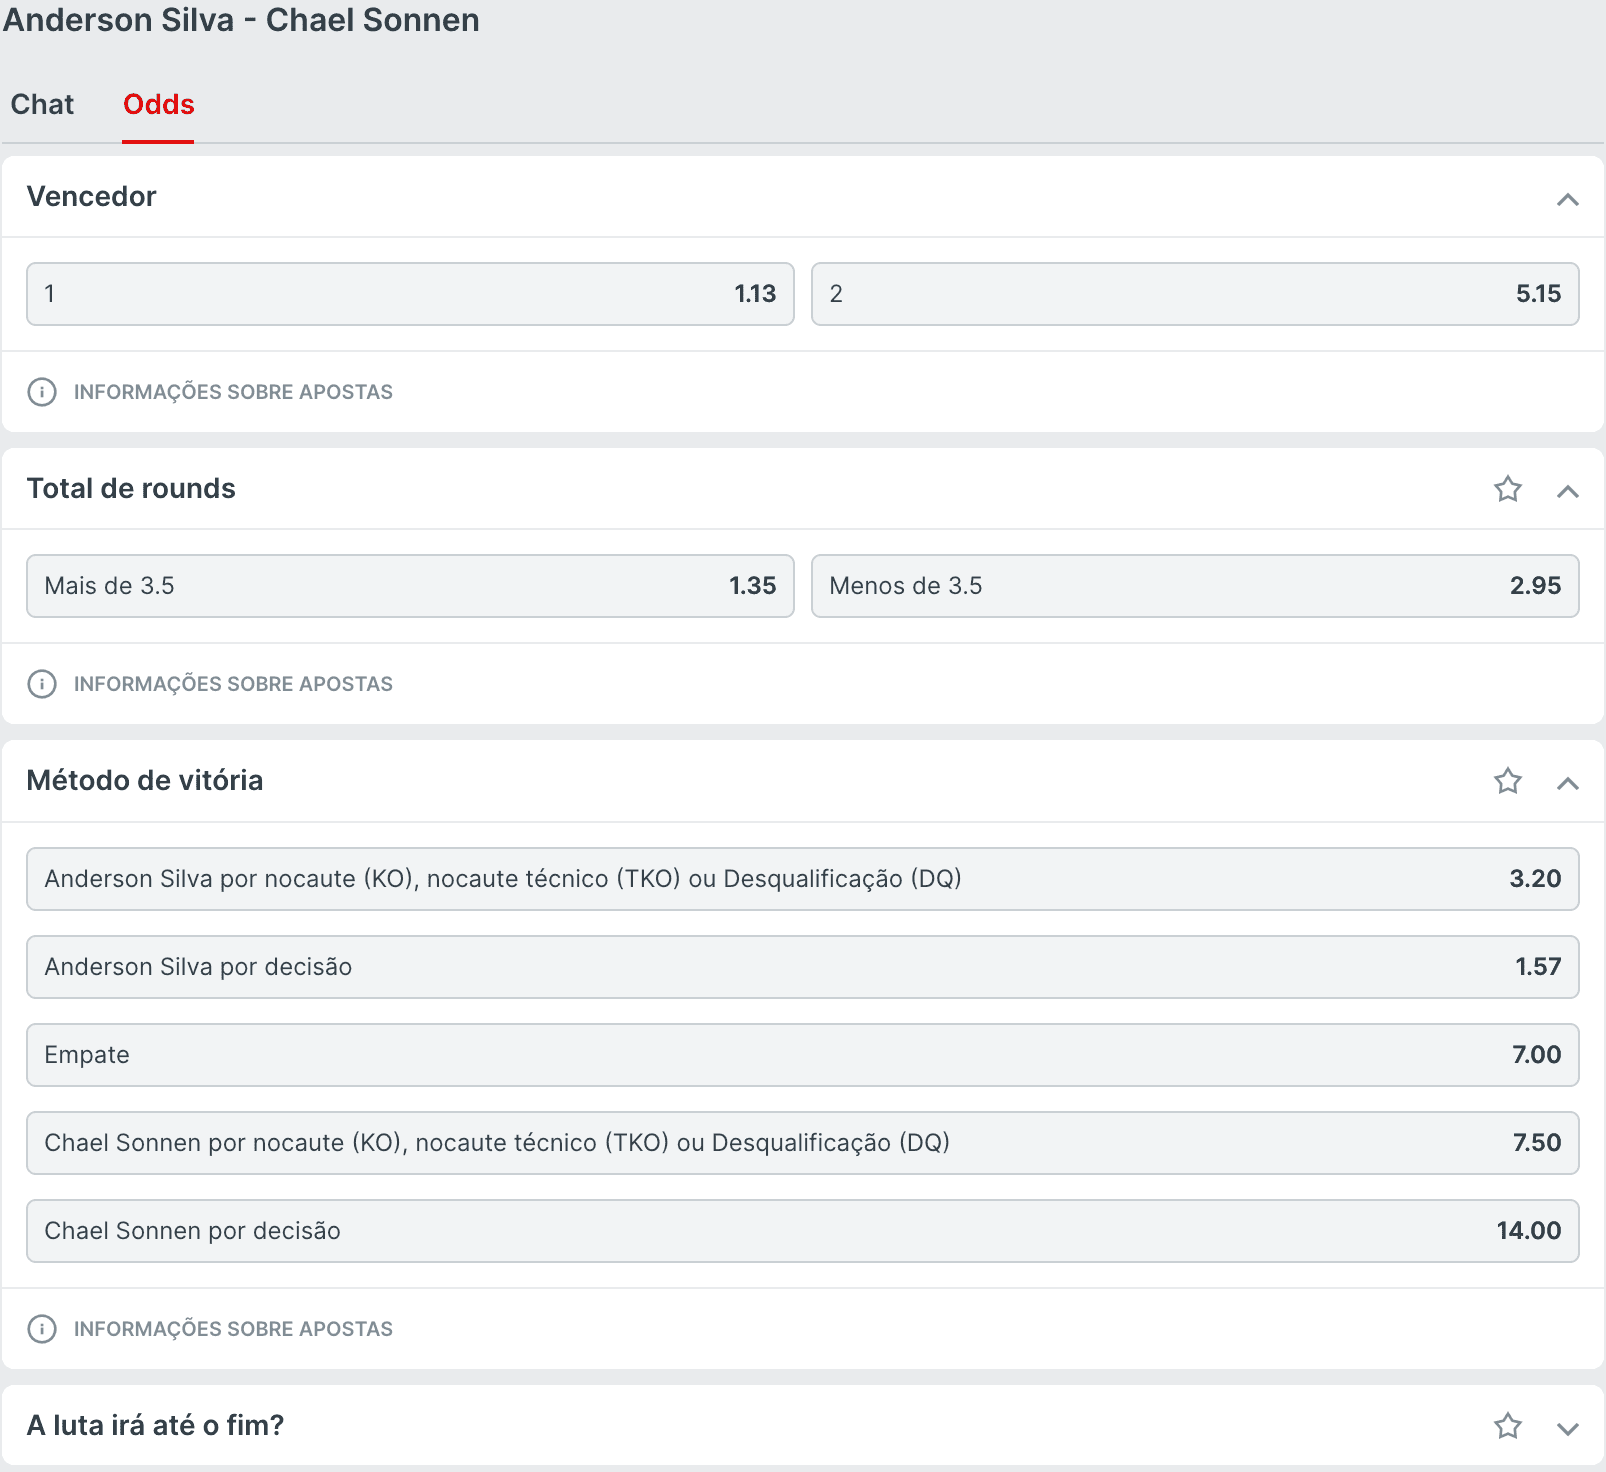Collapse the Vencedor section
Screen dimensions: 1606x1472
1567,199
